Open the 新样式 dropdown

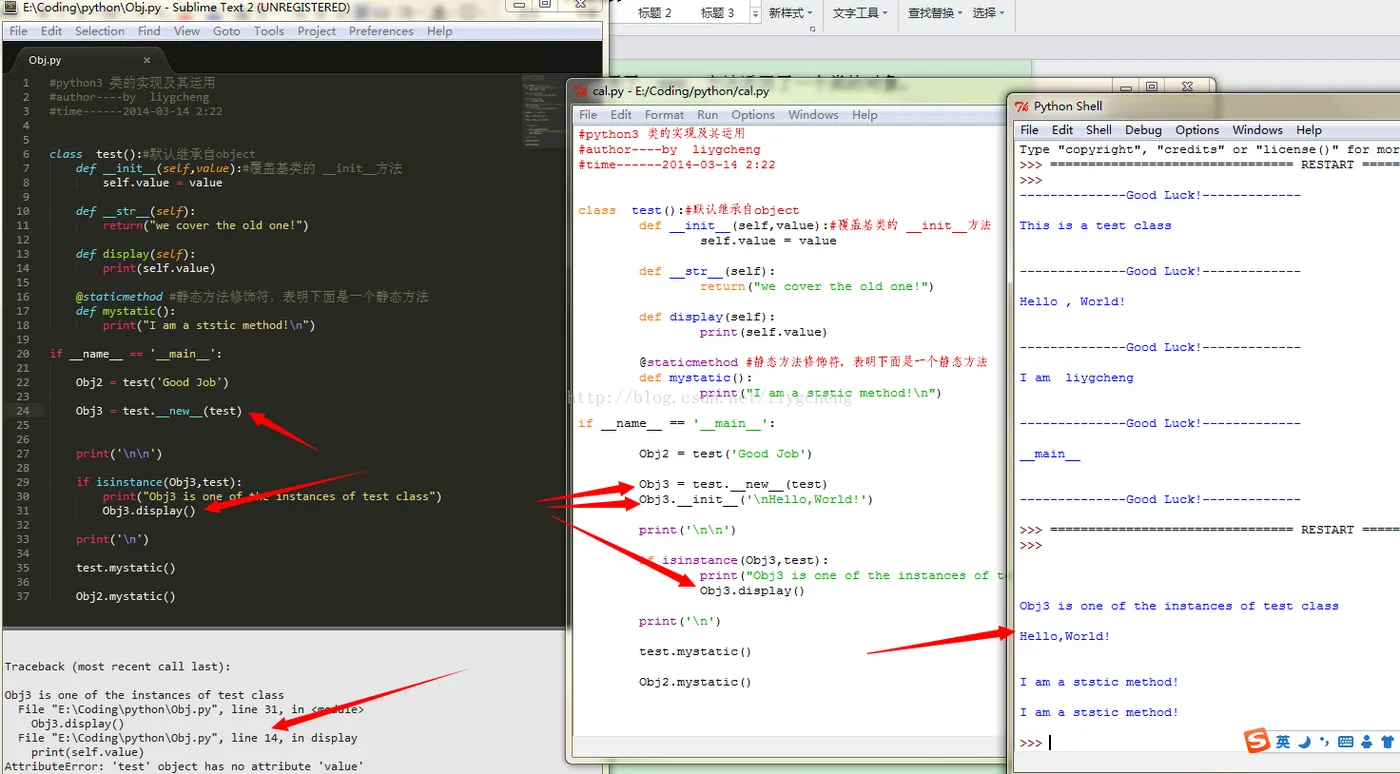(x=792, y=13)
